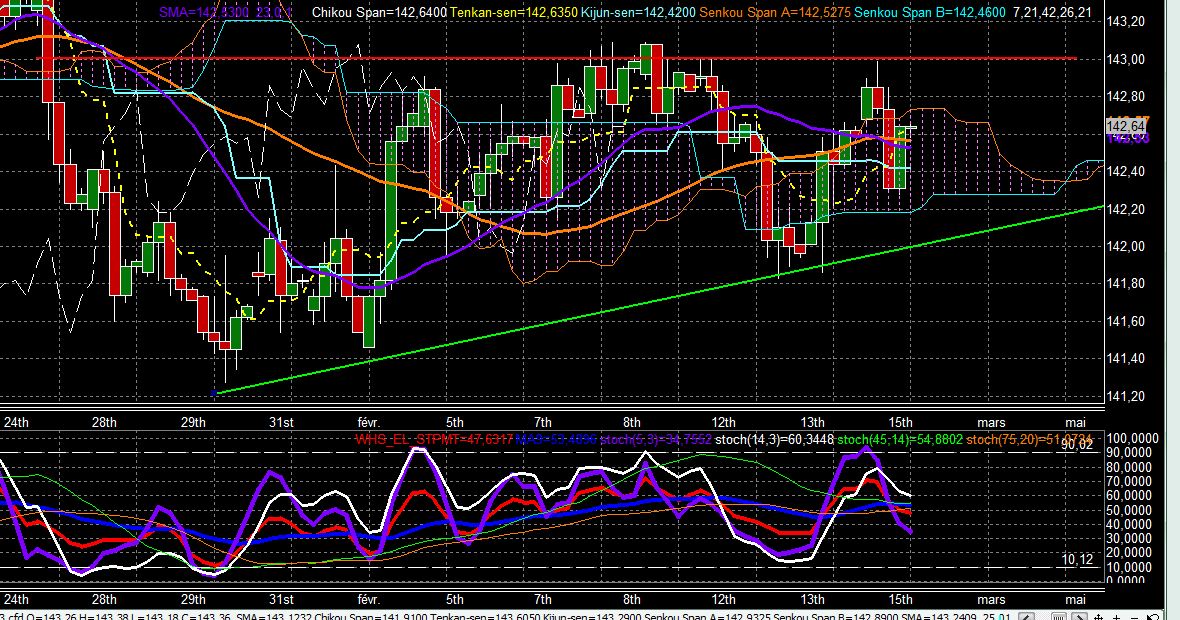Click the 143,20 price axis label

(1127, 21)
